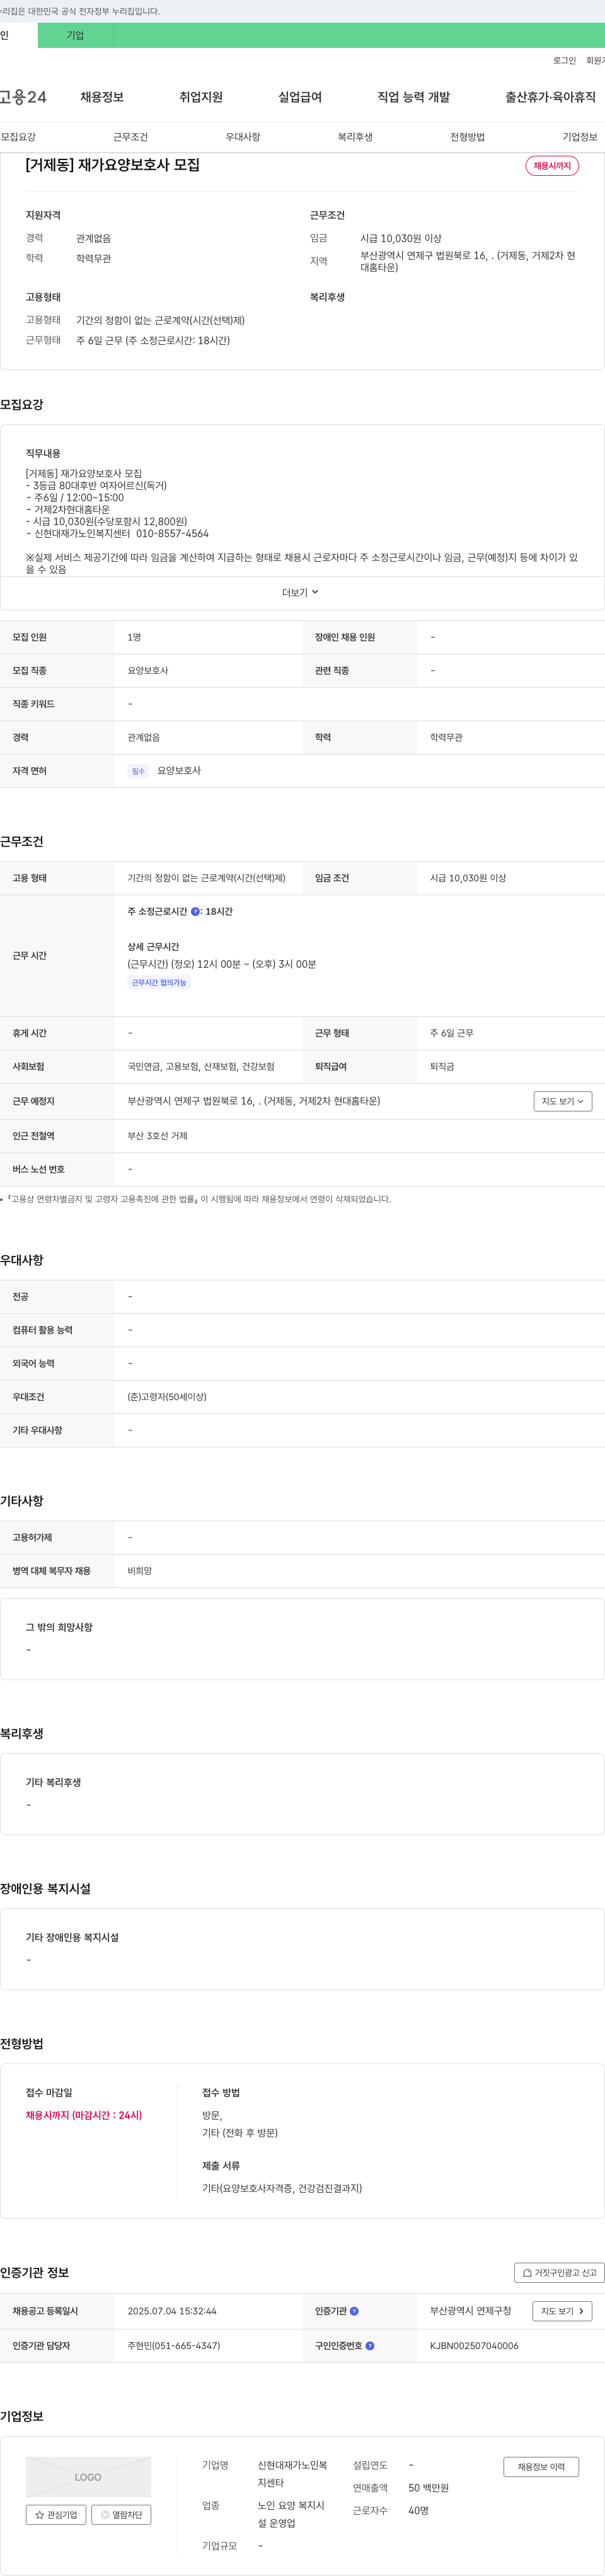Click company name 신현대재가노인복지센타
The image size is (605, 2576).
(x=292, y=2474)
